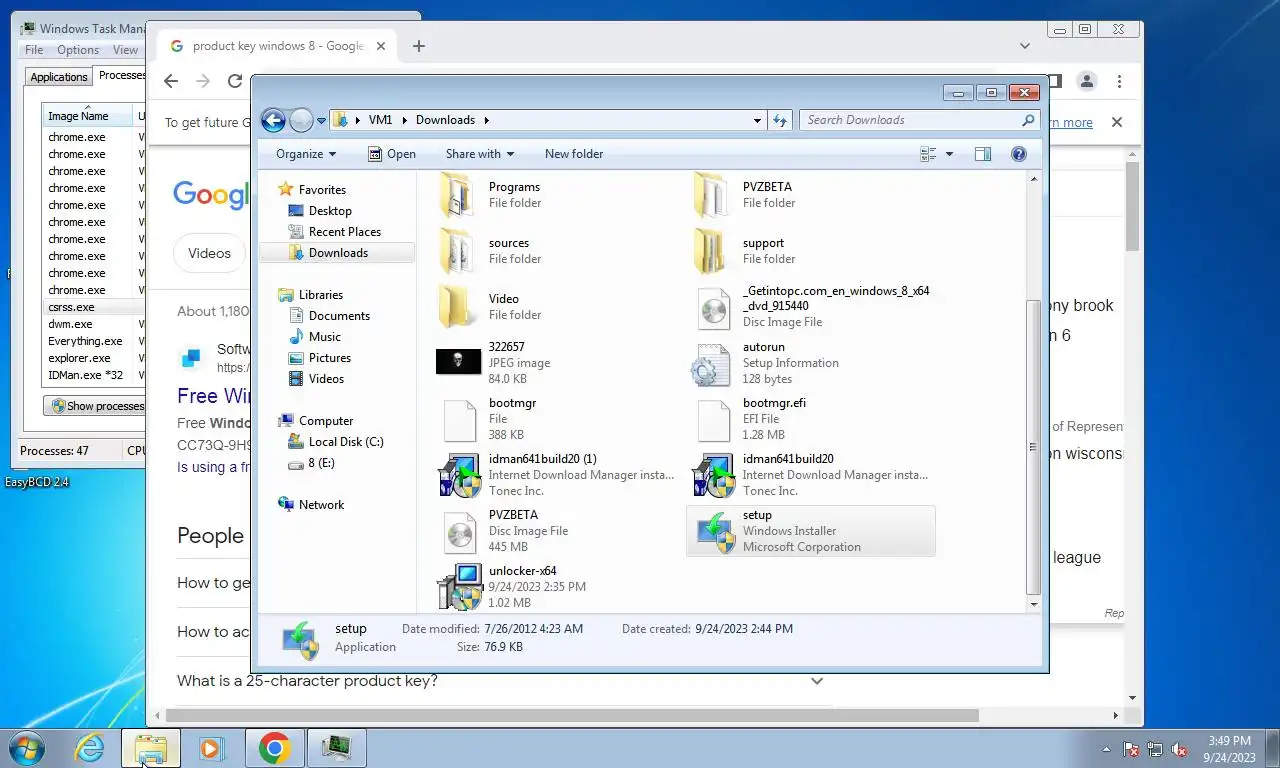The width and height of the screenshot is (1280, 768).
Task: Select the unlocker-x64 installer icon
Action: [x=459, y=587]
